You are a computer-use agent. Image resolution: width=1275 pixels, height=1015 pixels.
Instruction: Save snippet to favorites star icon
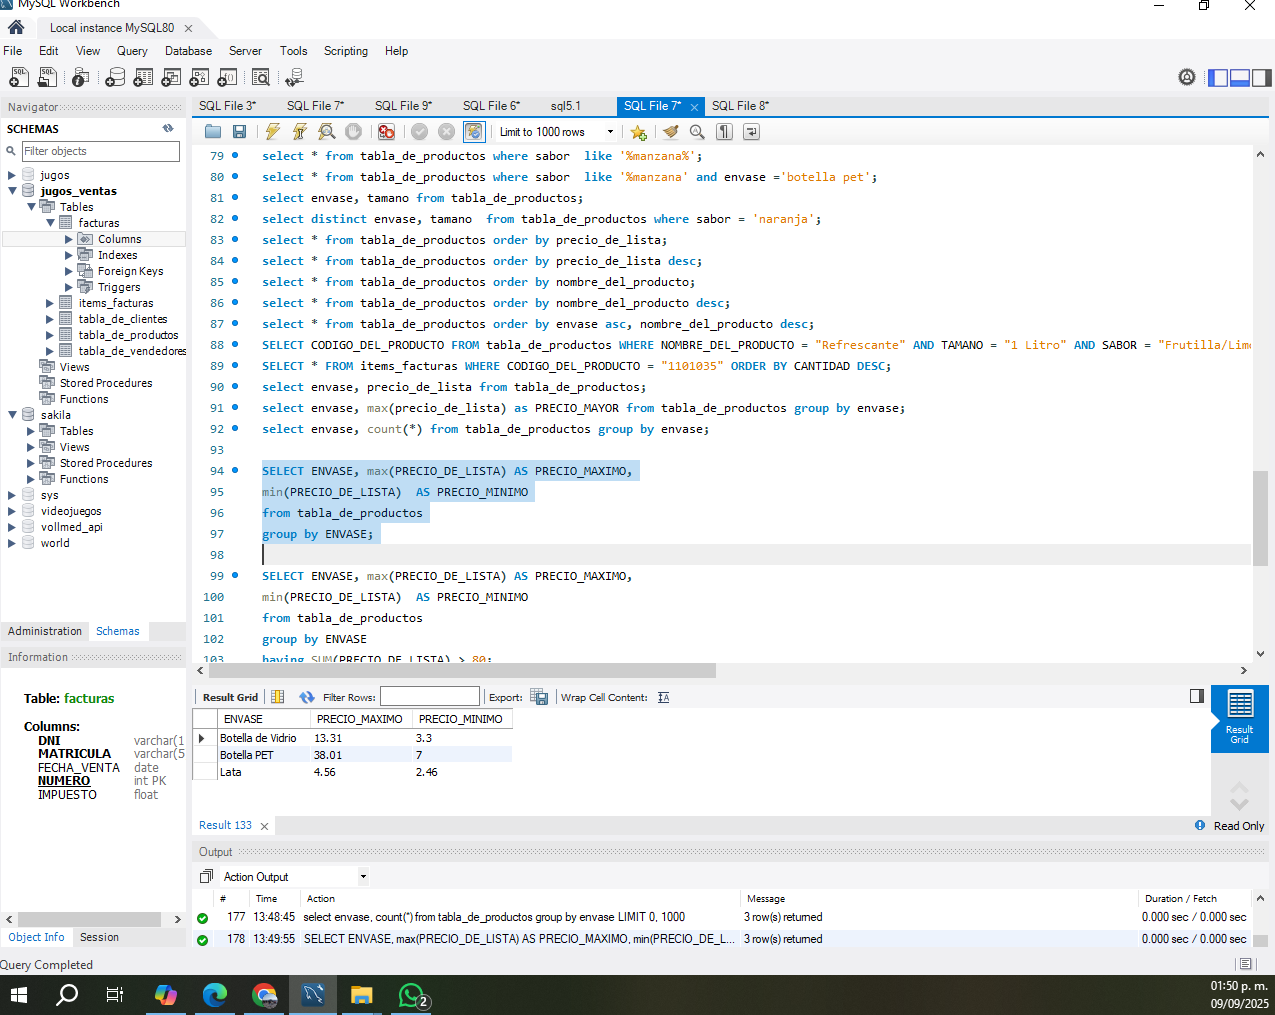tap(639, 132)
